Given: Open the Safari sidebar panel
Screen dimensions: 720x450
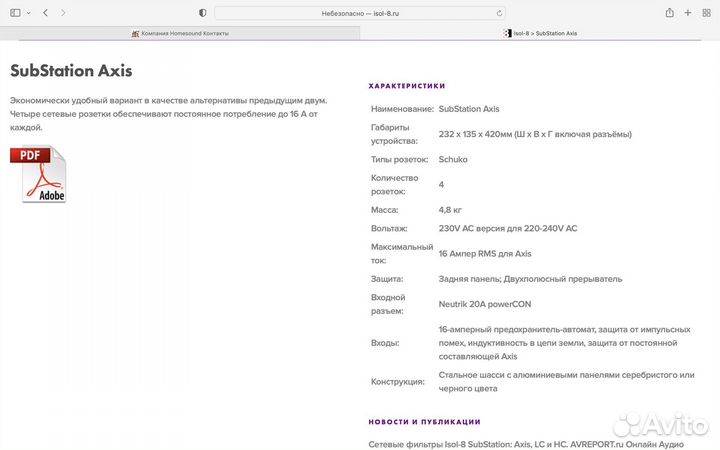Looking at the screenshot, I should coord(14,13).
